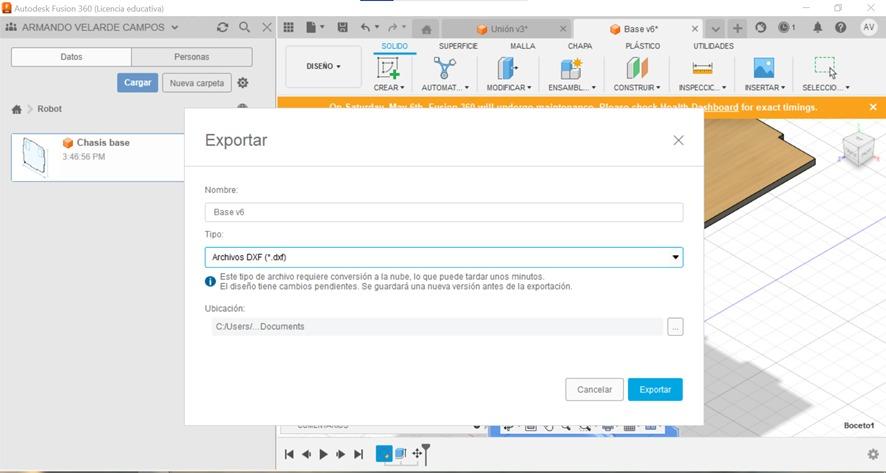Open the SÓLIDO ribbon tab
The image size is (886, 473).
(x=394, y=46)
